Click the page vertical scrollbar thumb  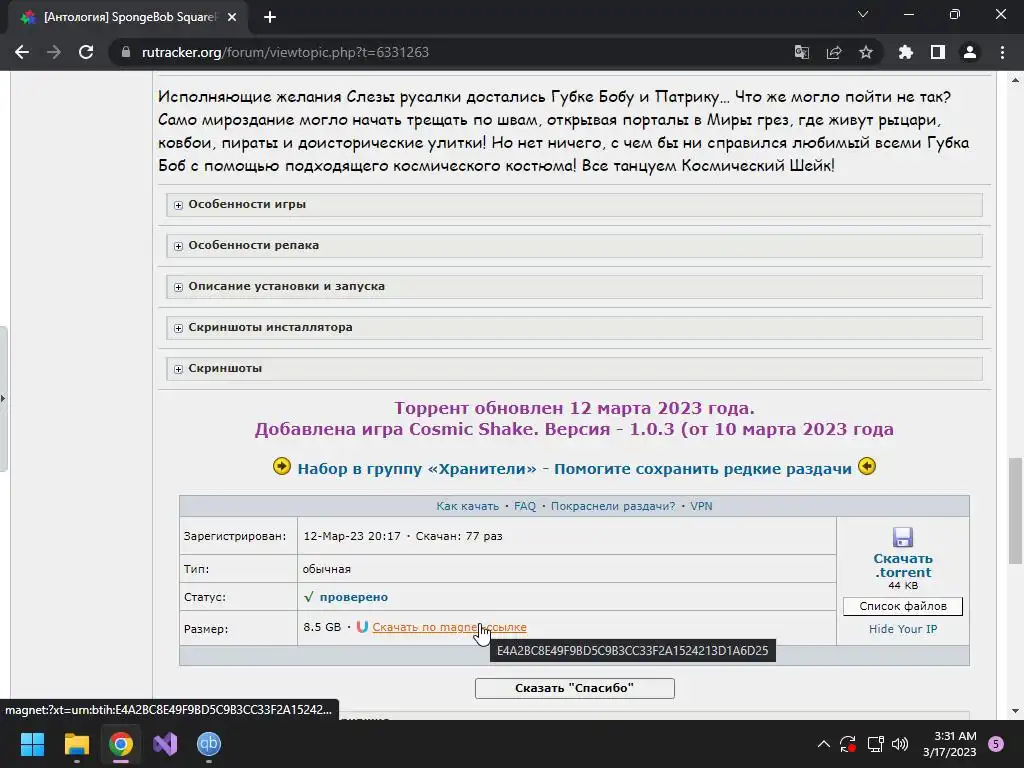1015,511
